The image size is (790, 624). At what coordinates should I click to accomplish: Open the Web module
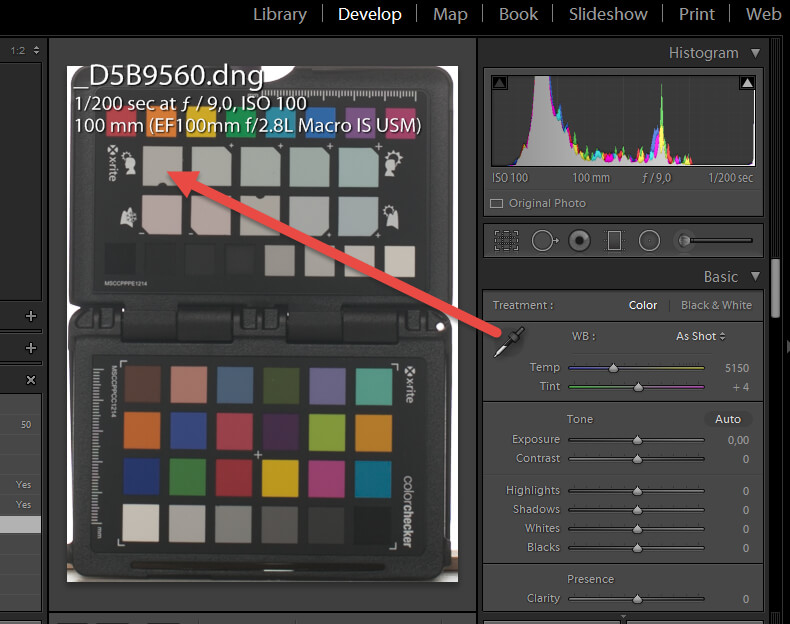(x=763, y=14)
